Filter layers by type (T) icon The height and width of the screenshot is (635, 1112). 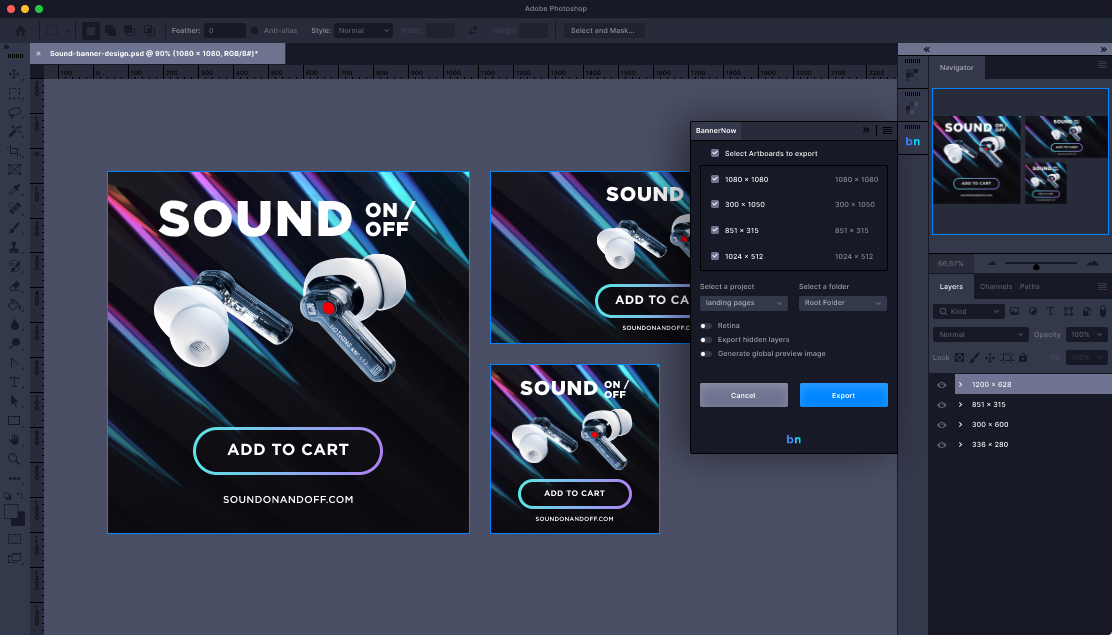coord(1050,311)
